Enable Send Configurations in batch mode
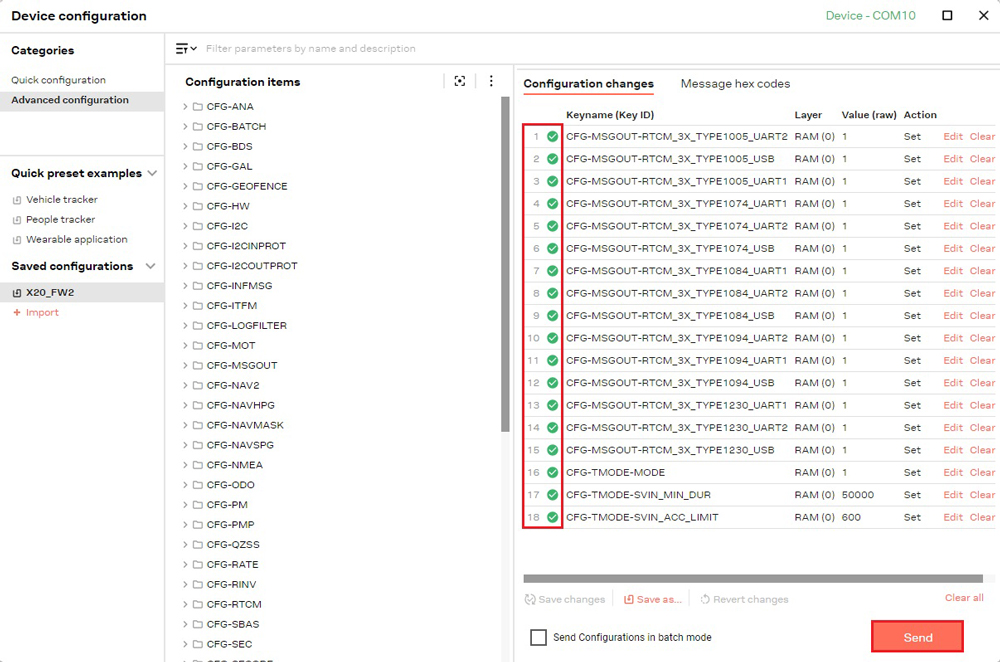The image size is (1000, 662). (x=538, y=638)
